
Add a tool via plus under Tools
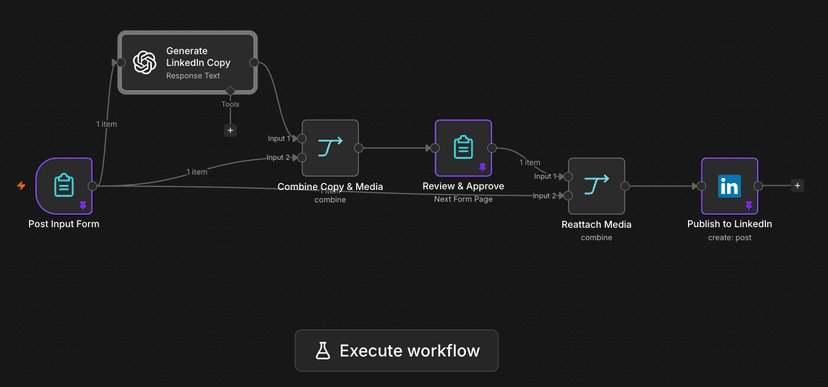pos(230,130)
